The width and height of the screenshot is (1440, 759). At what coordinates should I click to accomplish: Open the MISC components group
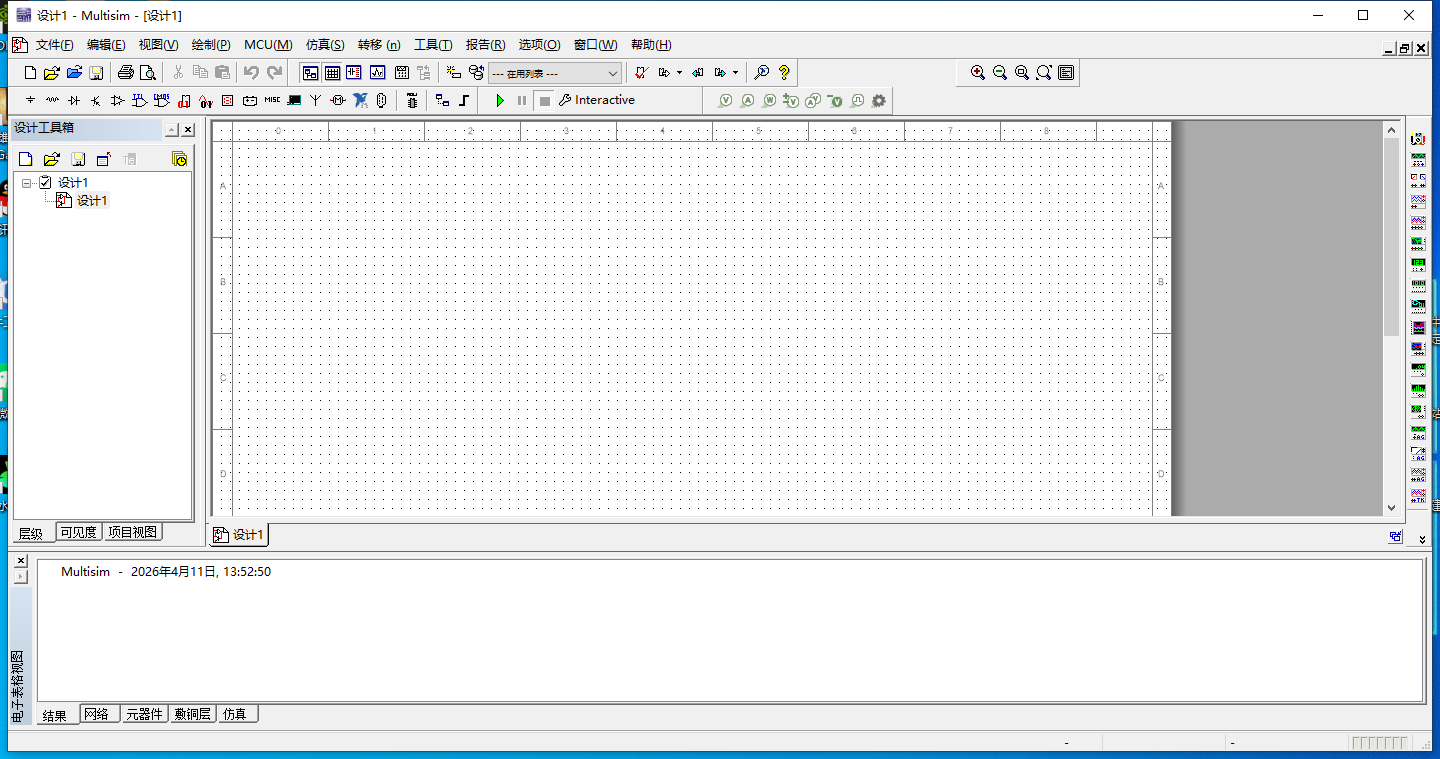tap(272, 100)
